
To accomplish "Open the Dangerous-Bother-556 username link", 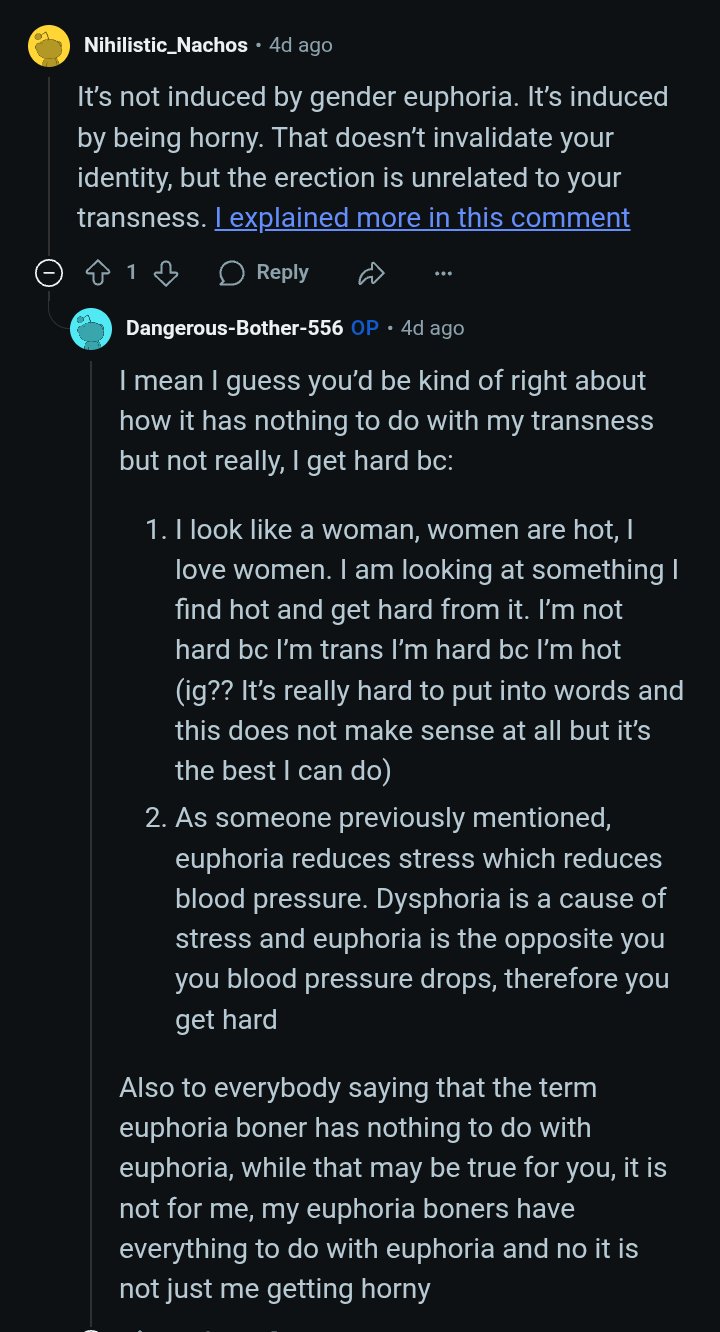I will click(234, 328).
